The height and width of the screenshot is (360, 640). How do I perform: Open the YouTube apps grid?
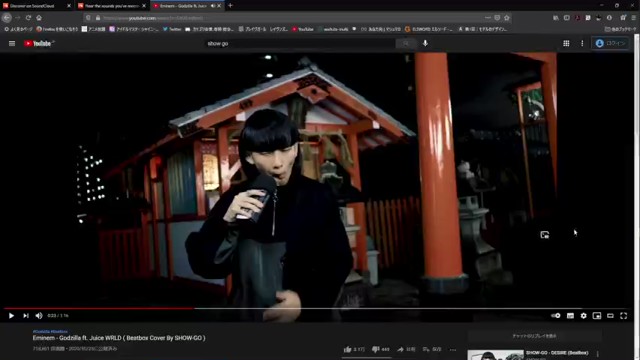tap(566, 43)
